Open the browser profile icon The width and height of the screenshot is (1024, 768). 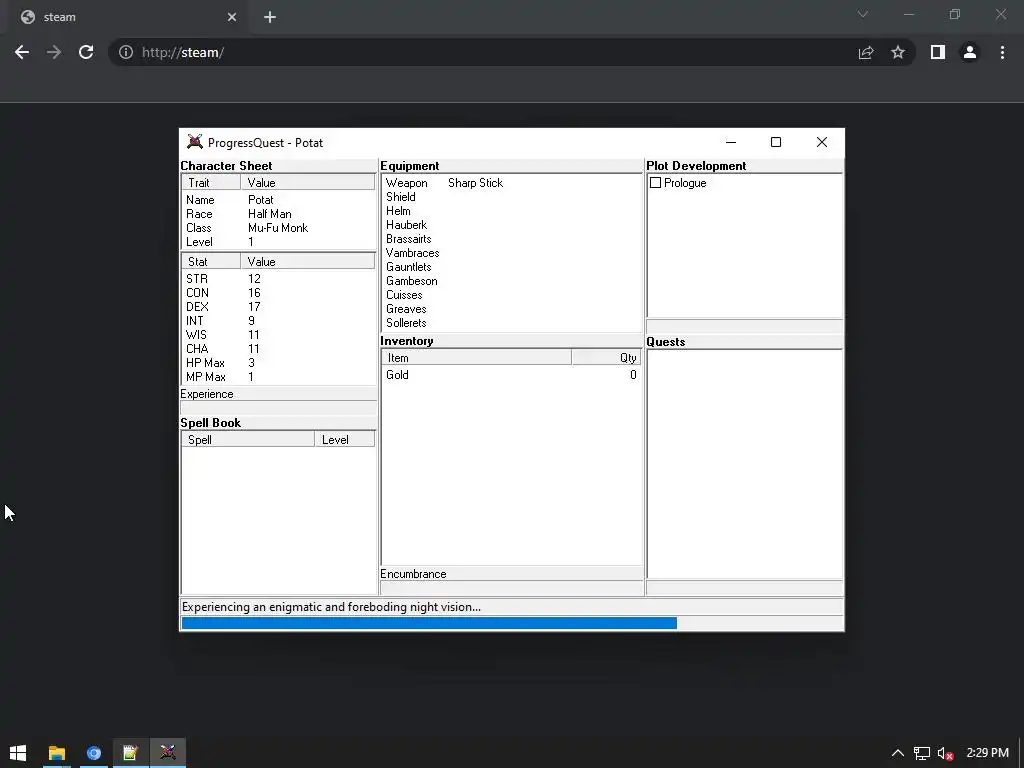tap(970, 52)
